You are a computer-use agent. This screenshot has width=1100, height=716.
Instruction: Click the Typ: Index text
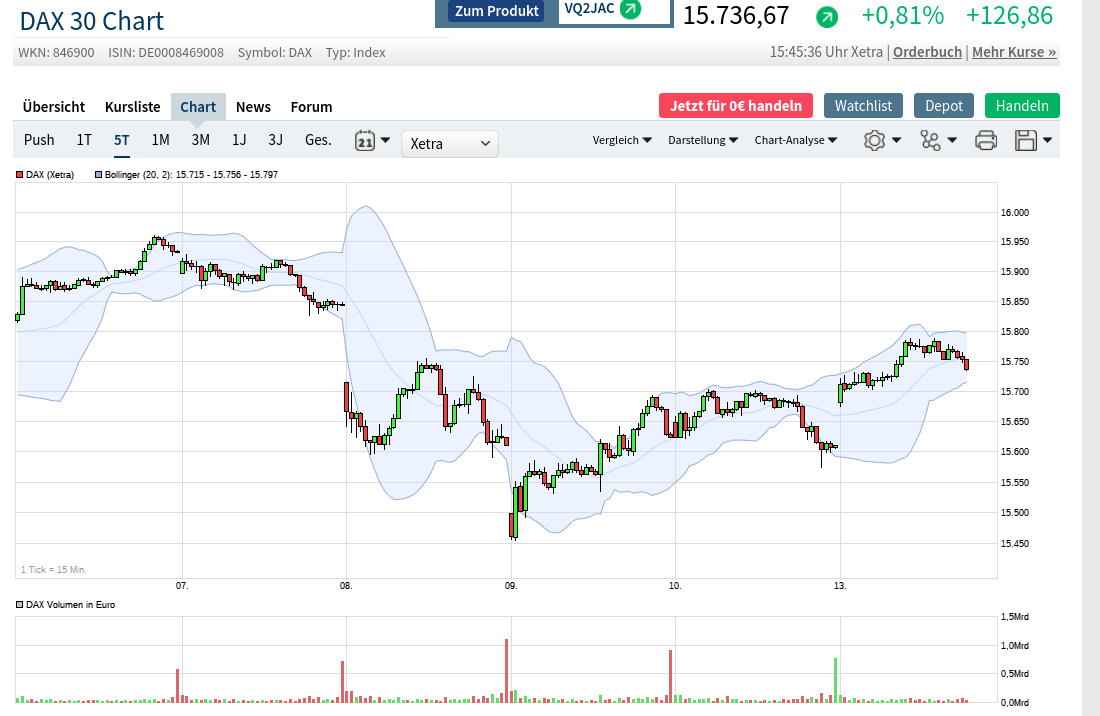[x=355, y=53]
